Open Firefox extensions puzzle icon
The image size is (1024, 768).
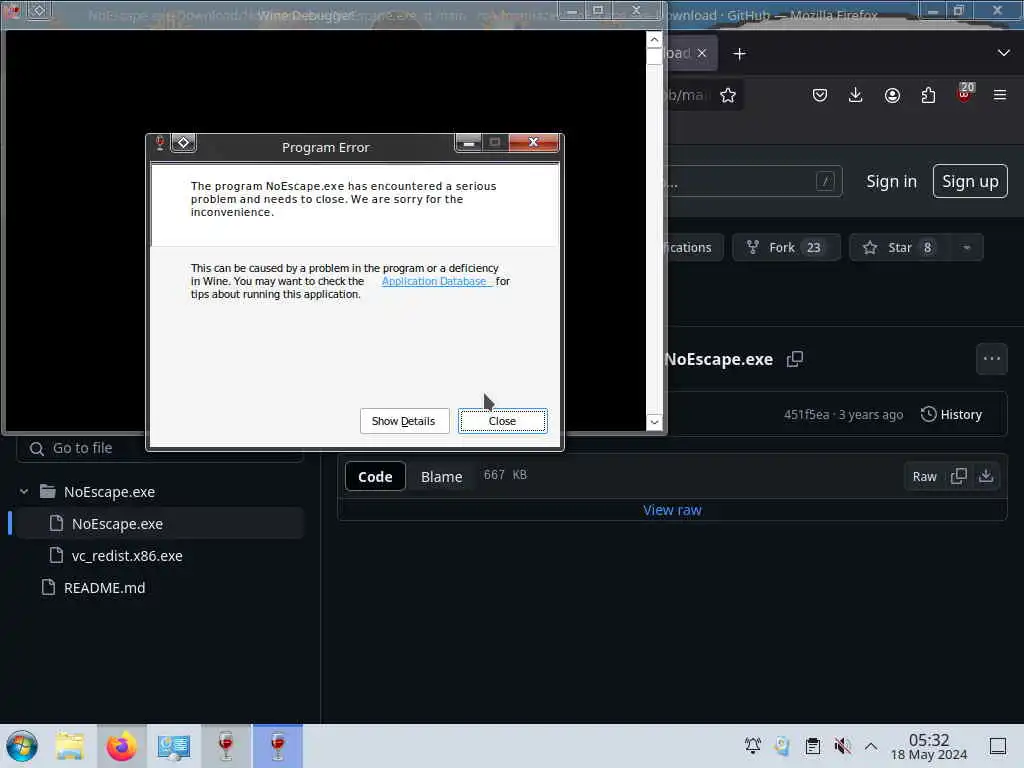928,95
